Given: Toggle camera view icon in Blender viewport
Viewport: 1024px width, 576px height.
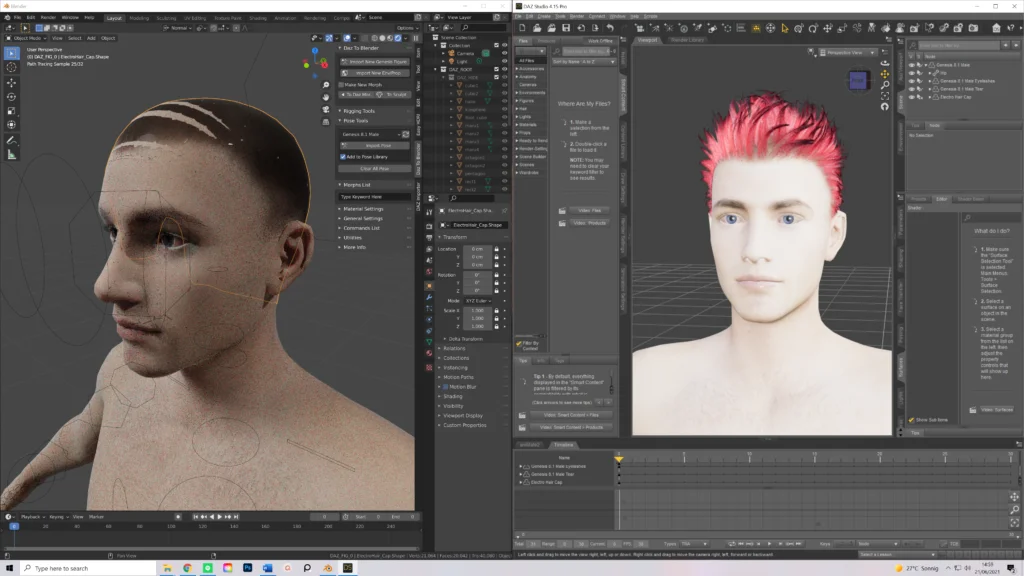Looking at the screenshot, I should [326, 109].
